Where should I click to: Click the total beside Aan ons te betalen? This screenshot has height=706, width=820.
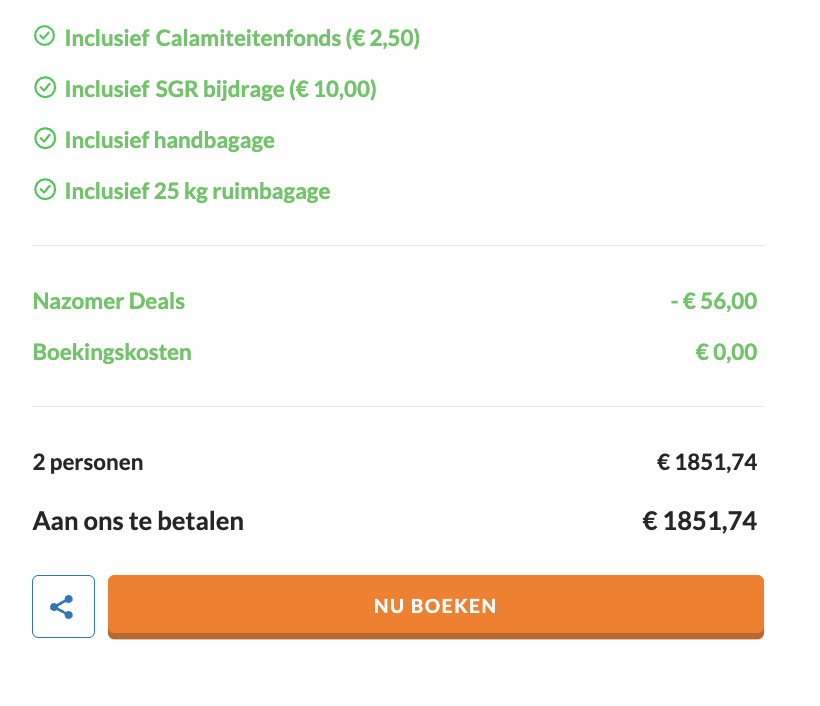coord(699,521)
